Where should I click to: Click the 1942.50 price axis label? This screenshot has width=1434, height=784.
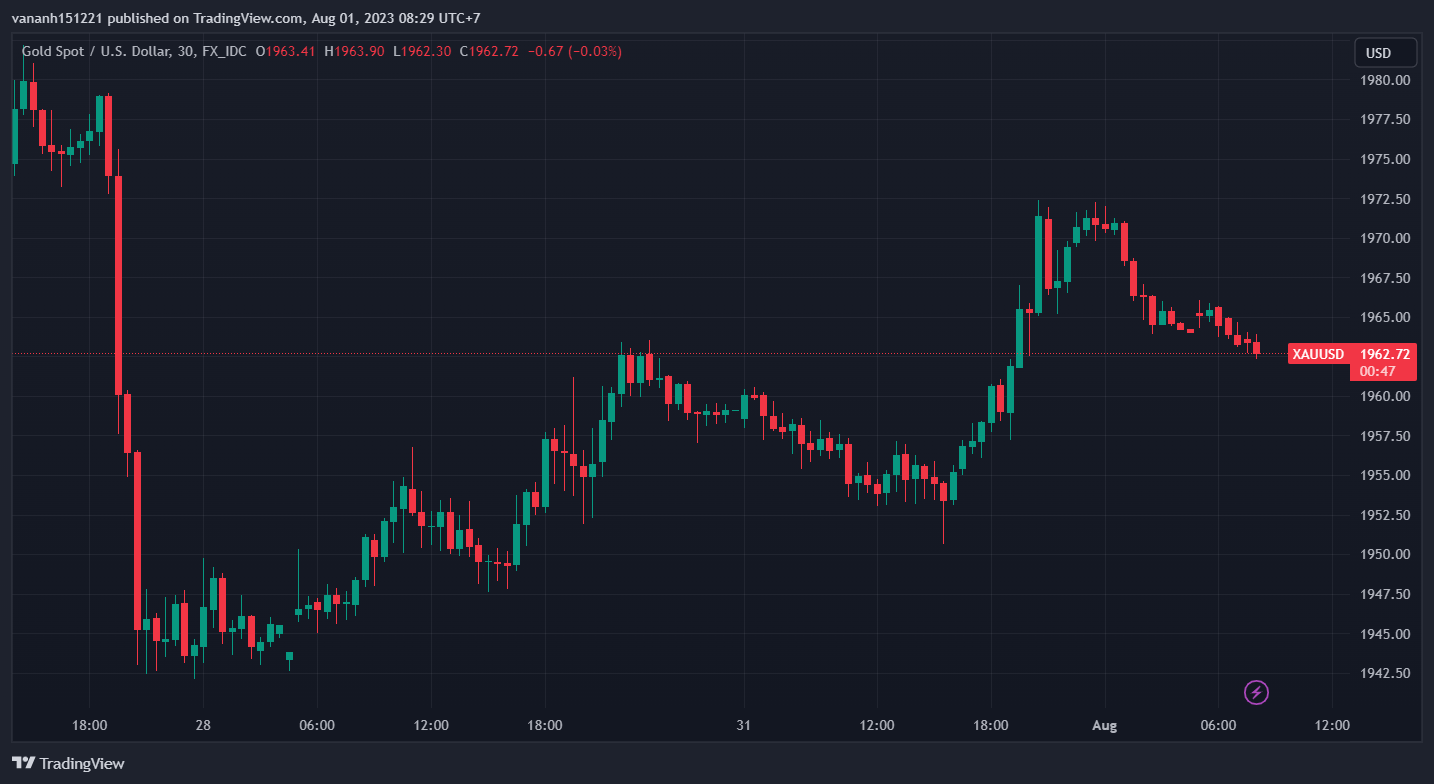coord(1385,673)
